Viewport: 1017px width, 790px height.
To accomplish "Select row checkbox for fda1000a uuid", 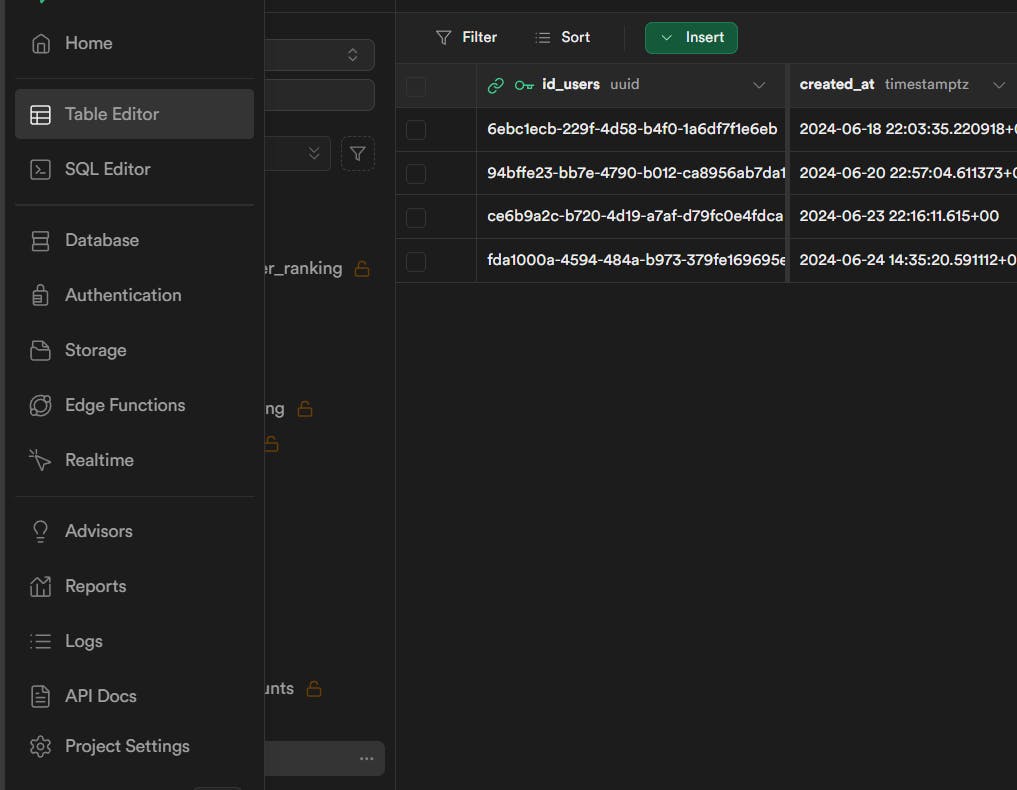I will [416, 261].
